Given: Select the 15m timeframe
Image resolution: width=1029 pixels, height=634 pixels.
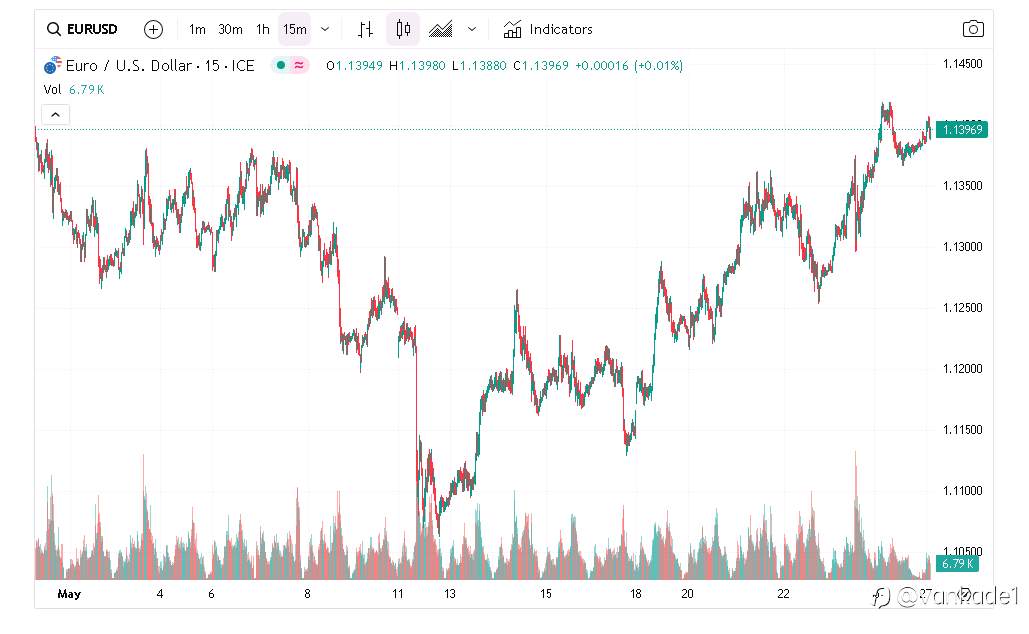Looking at the screenshot, I should coord(295,30).
